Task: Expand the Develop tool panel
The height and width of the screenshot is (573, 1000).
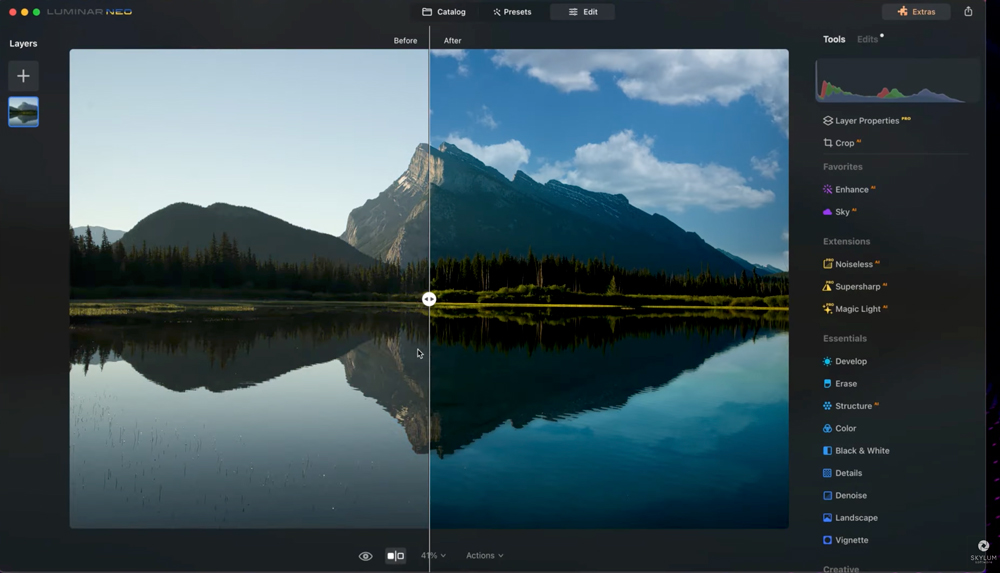Action: click(850, 361)
